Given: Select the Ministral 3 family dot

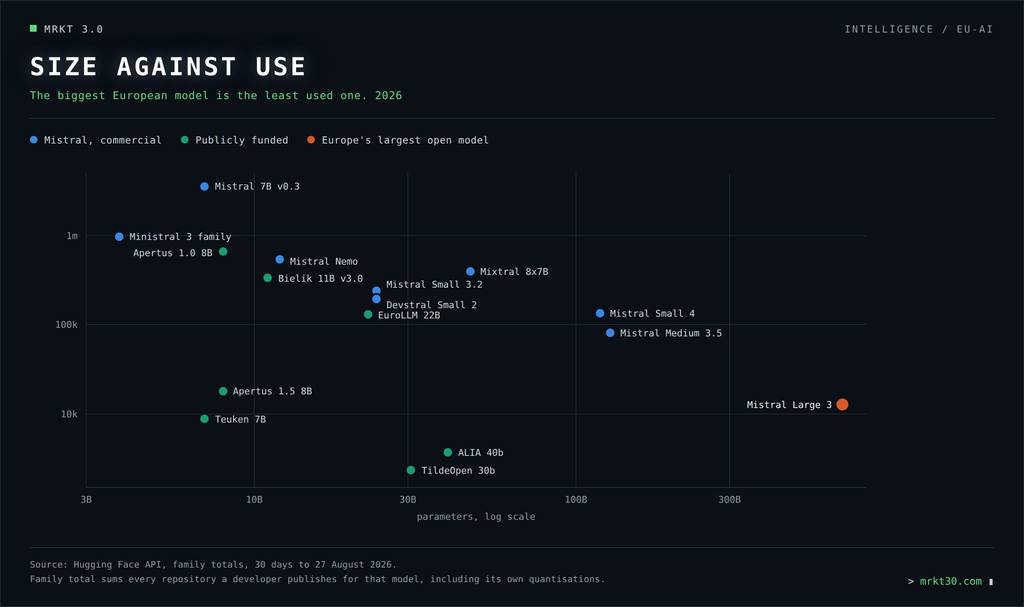Looking at the screenshot, I should pos(119,237).
